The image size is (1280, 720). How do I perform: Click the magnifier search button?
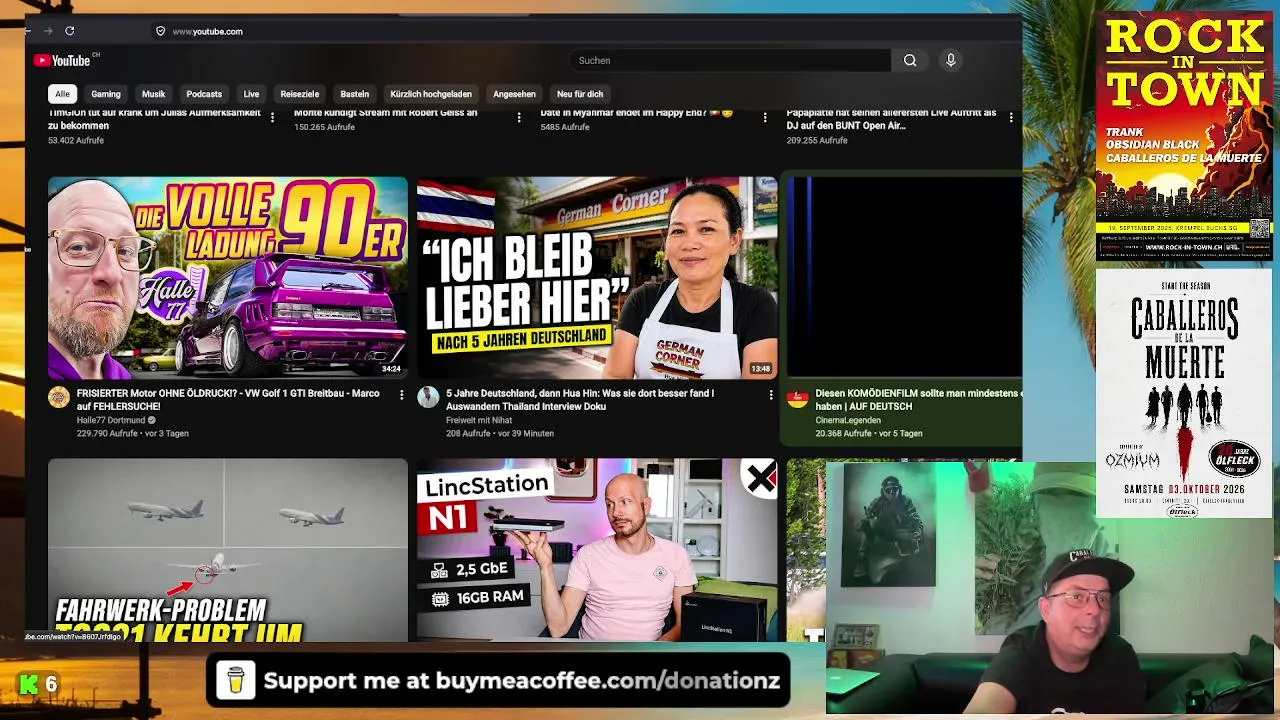[910, 60]
